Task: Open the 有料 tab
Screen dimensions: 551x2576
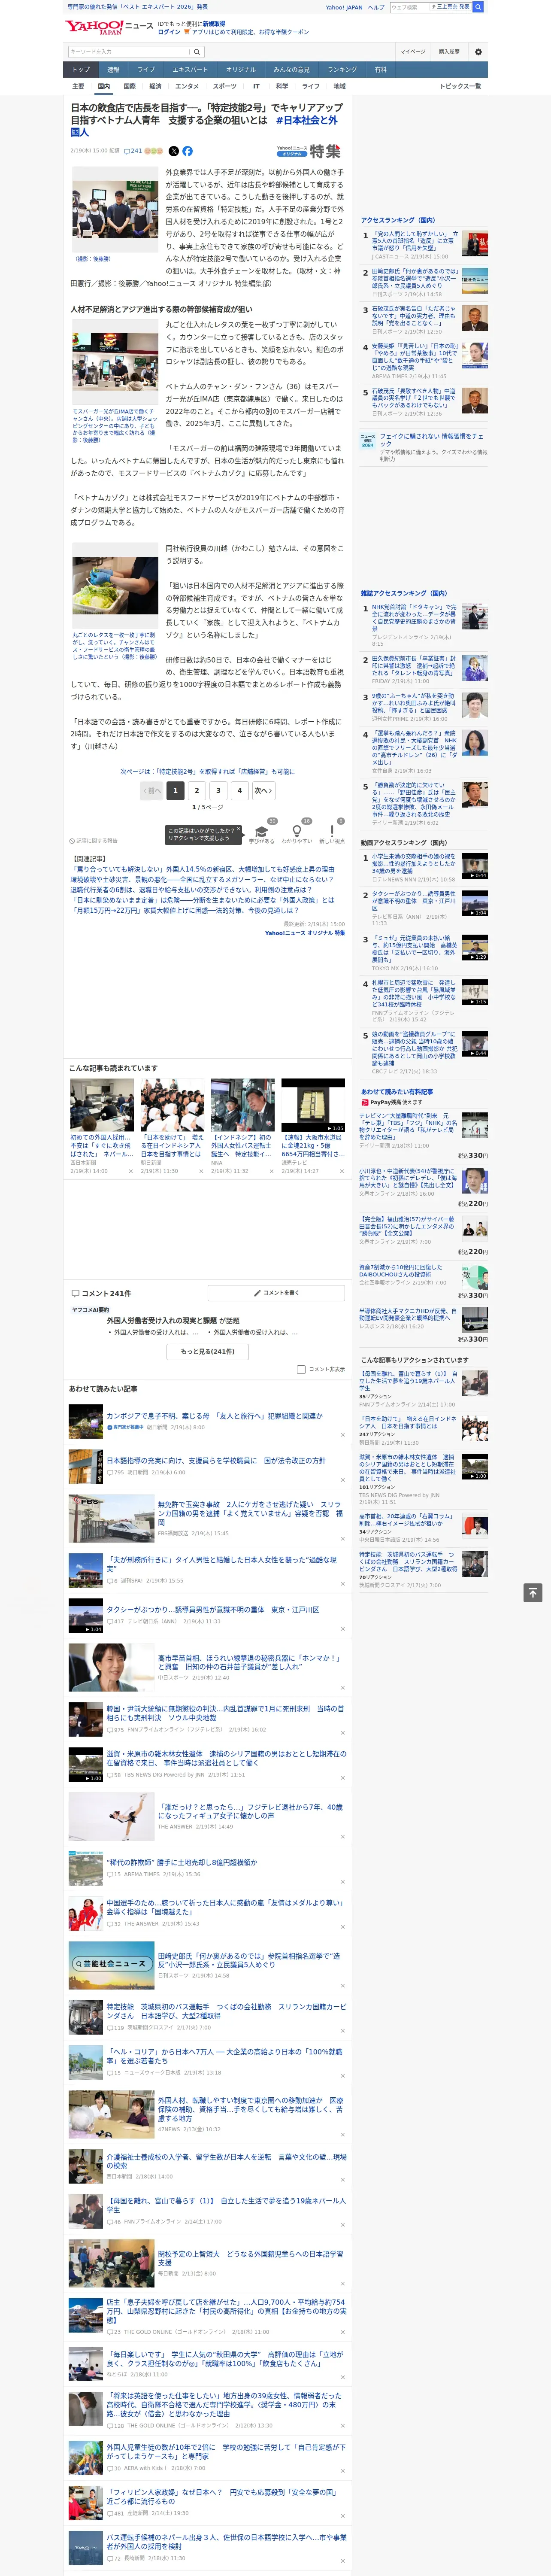Action: [x=380, y=69]
